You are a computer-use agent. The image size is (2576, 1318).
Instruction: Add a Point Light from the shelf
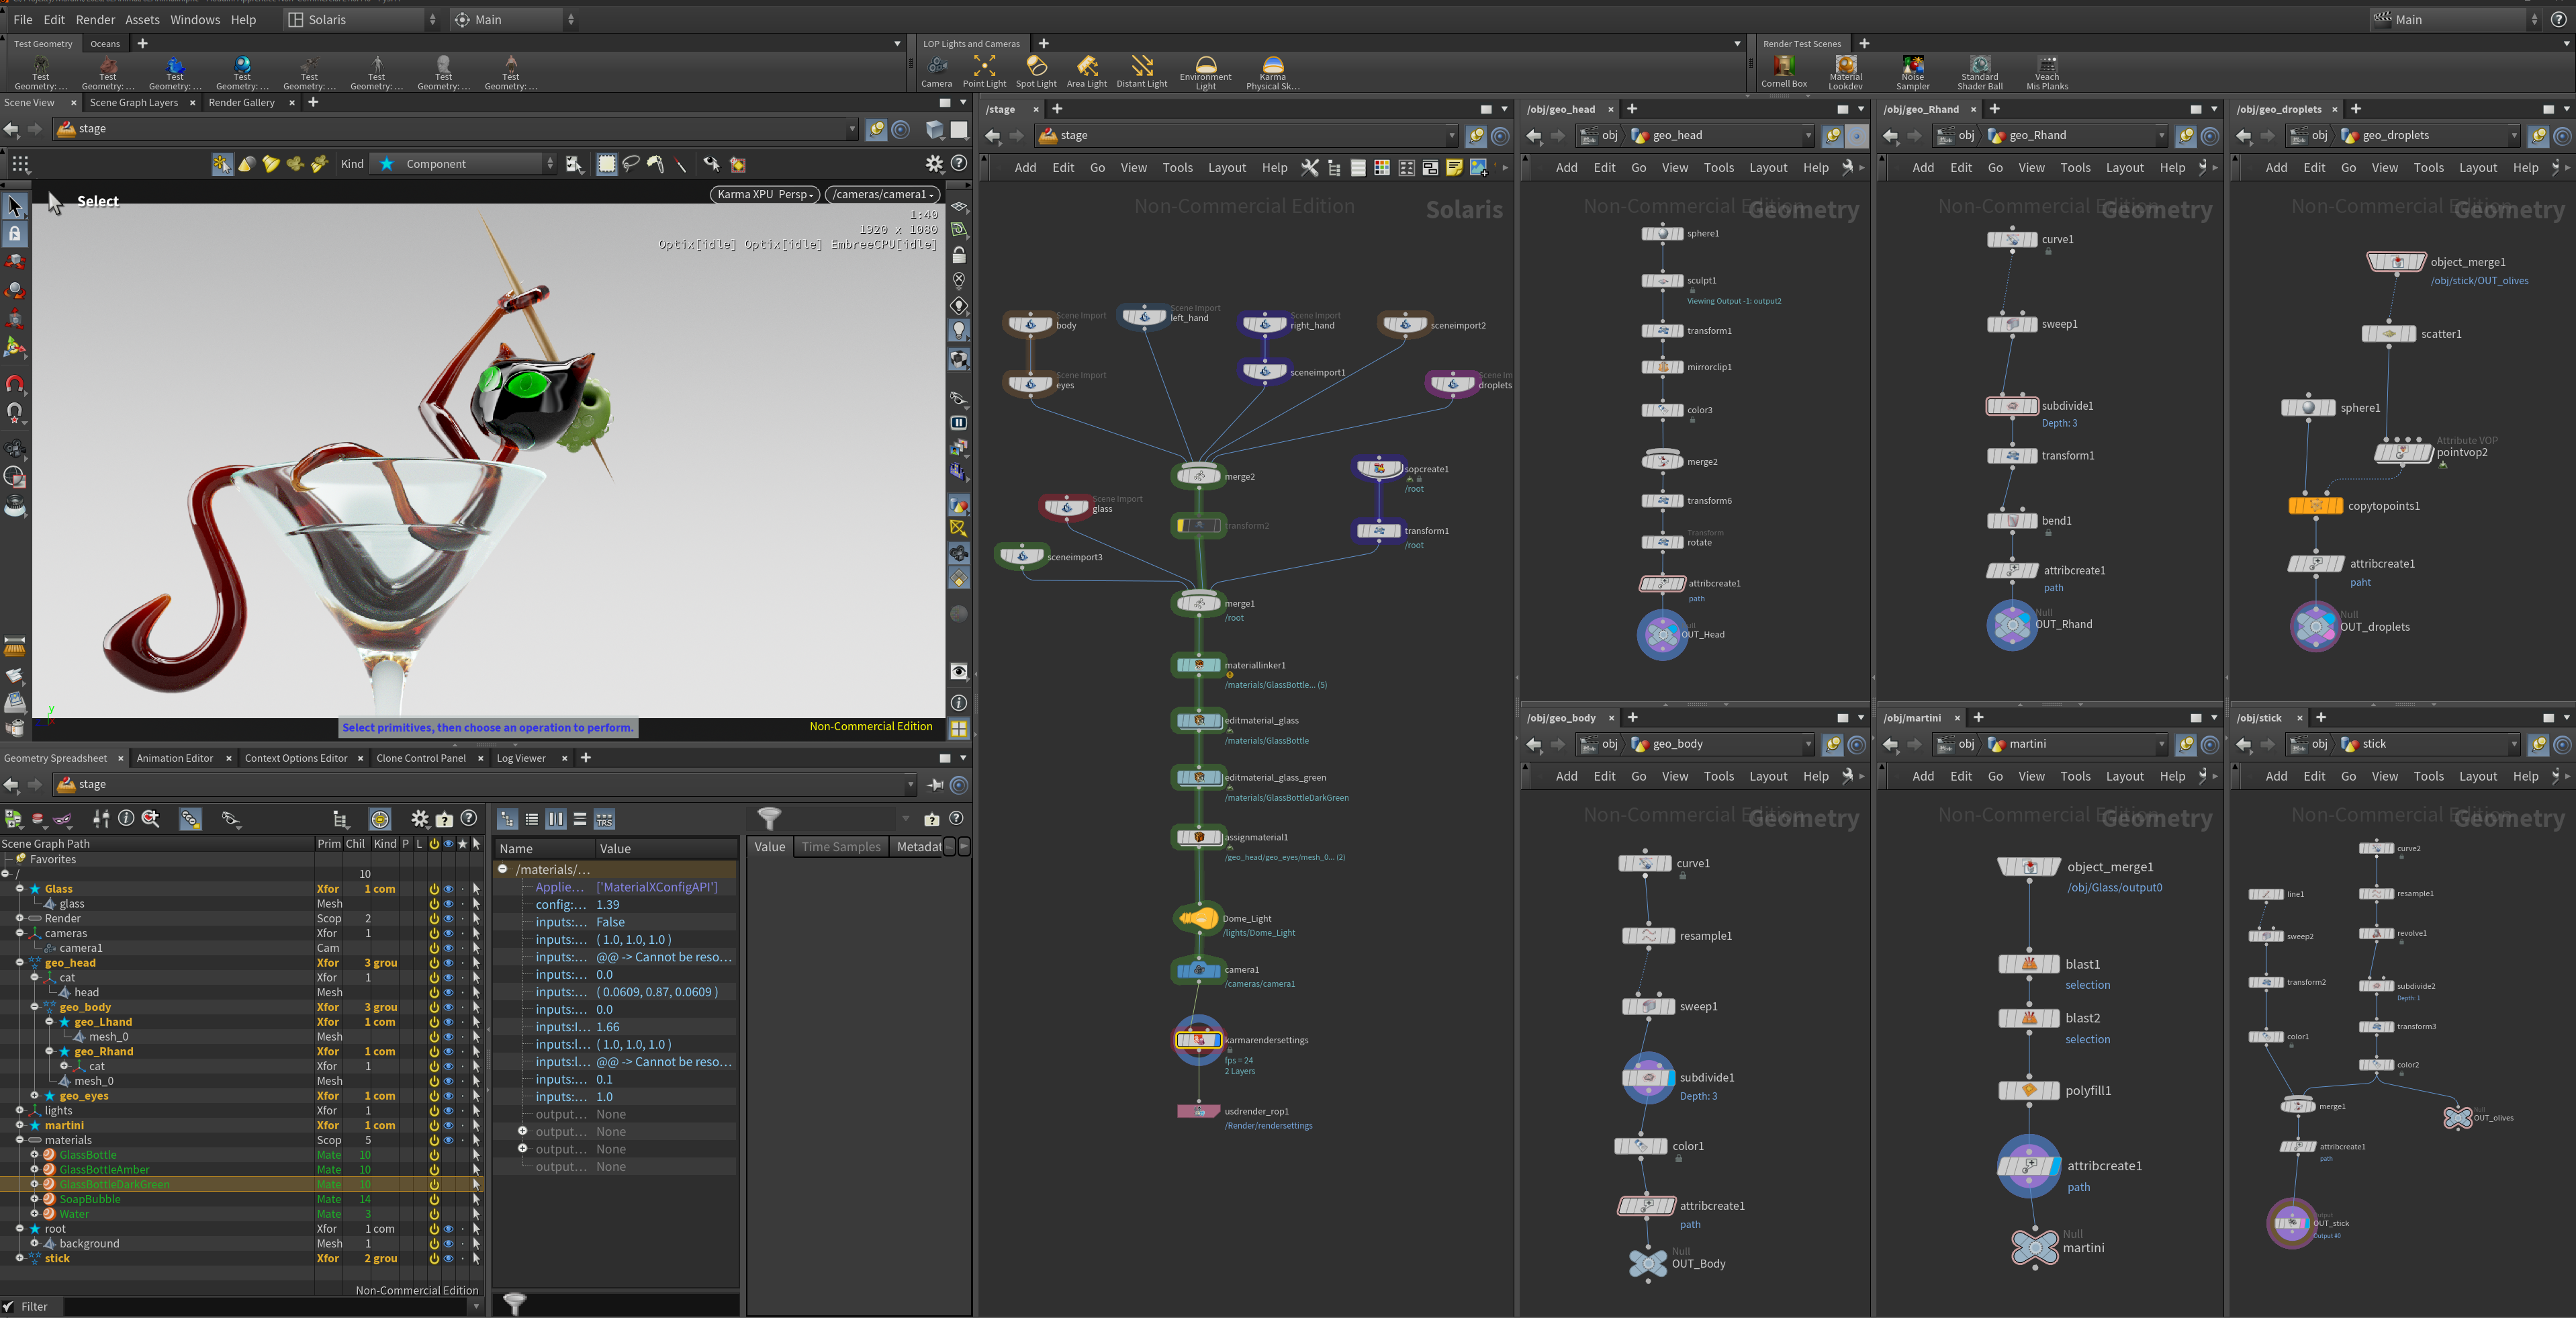click(984, 71)
